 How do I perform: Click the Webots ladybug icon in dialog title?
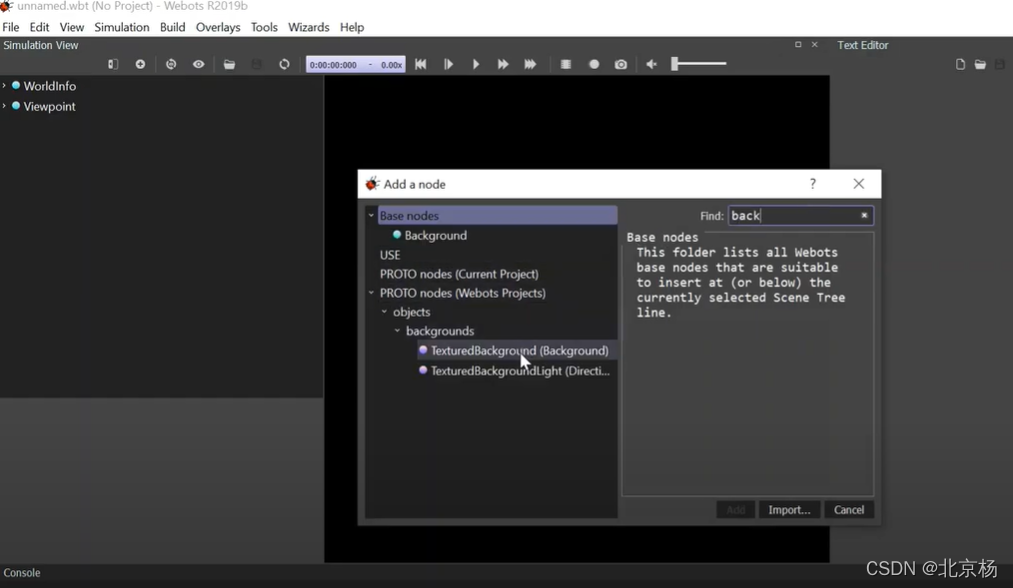pos(372,184)
